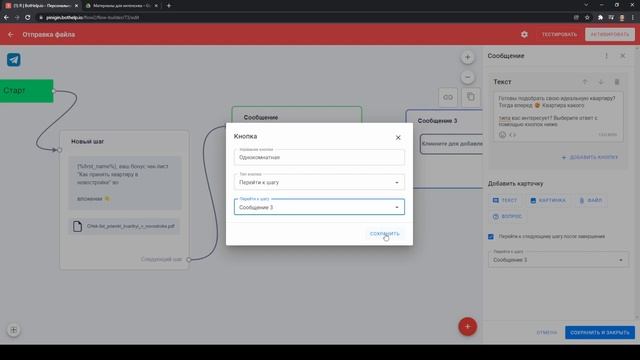Switch to the second browser tab
Image resolution: width=640 pixels, height=360 pixels.
(121, 6)
